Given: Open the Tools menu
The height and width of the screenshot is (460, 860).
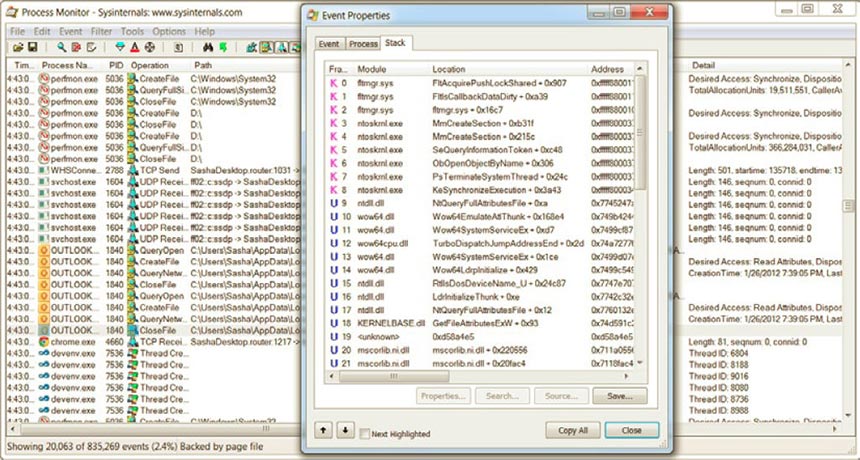Looking at the screenshot, I should point(132,31).
